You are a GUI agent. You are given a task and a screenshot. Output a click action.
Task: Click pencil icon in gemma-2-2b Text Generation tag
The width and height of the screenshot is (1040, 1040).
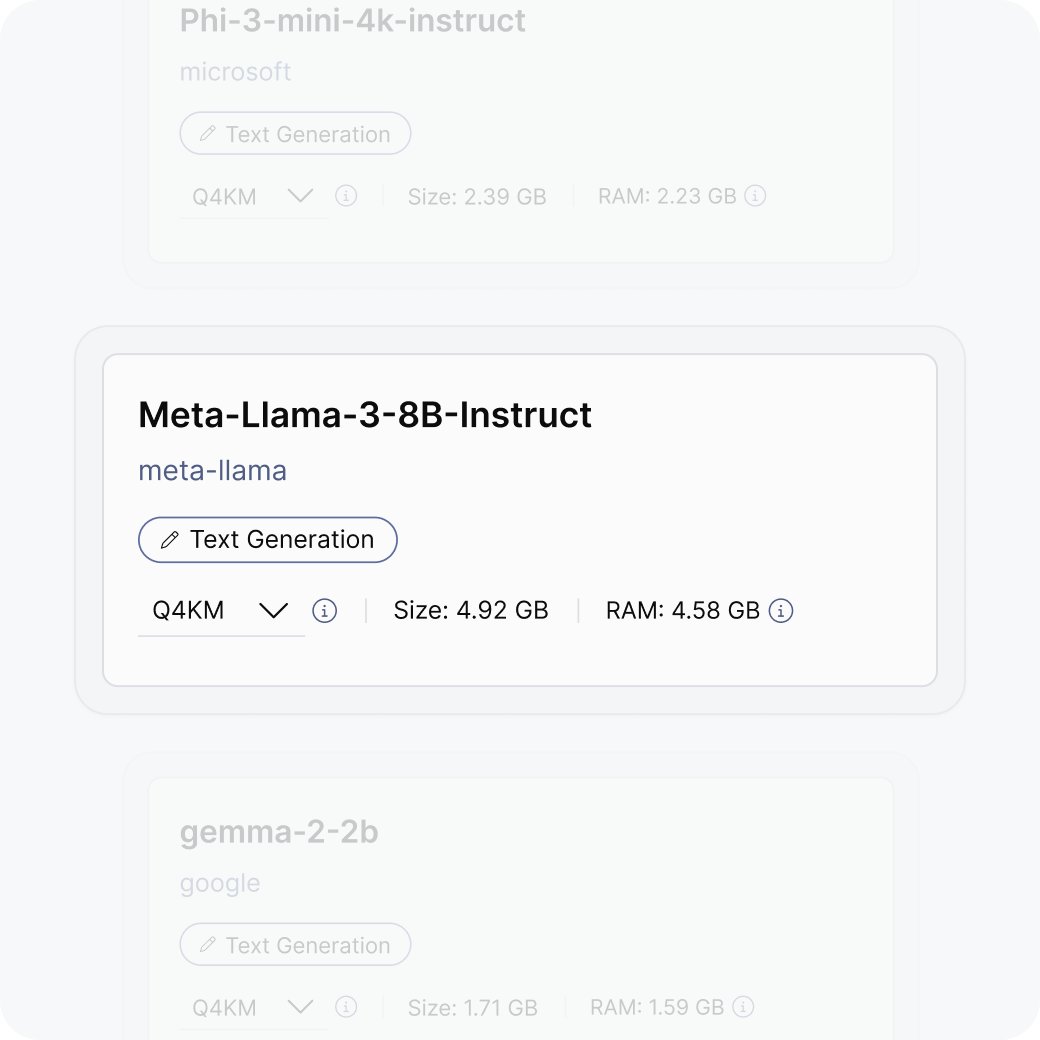(208, 945)
